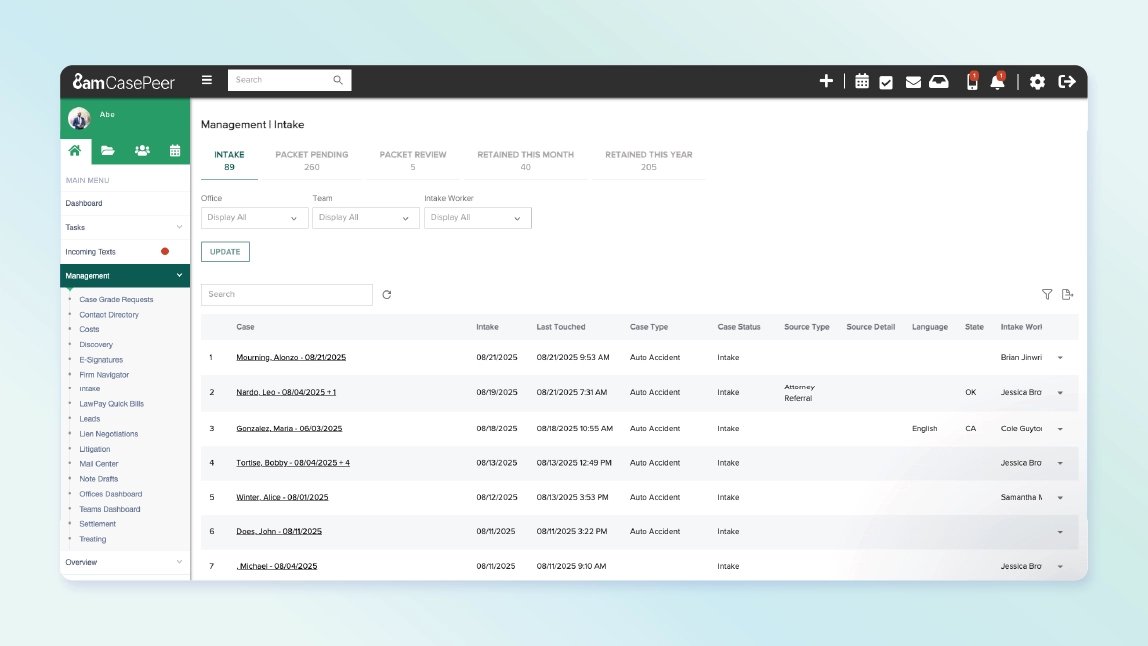Click the user avatar picture

pyautogui.click(x=79, y=118)
